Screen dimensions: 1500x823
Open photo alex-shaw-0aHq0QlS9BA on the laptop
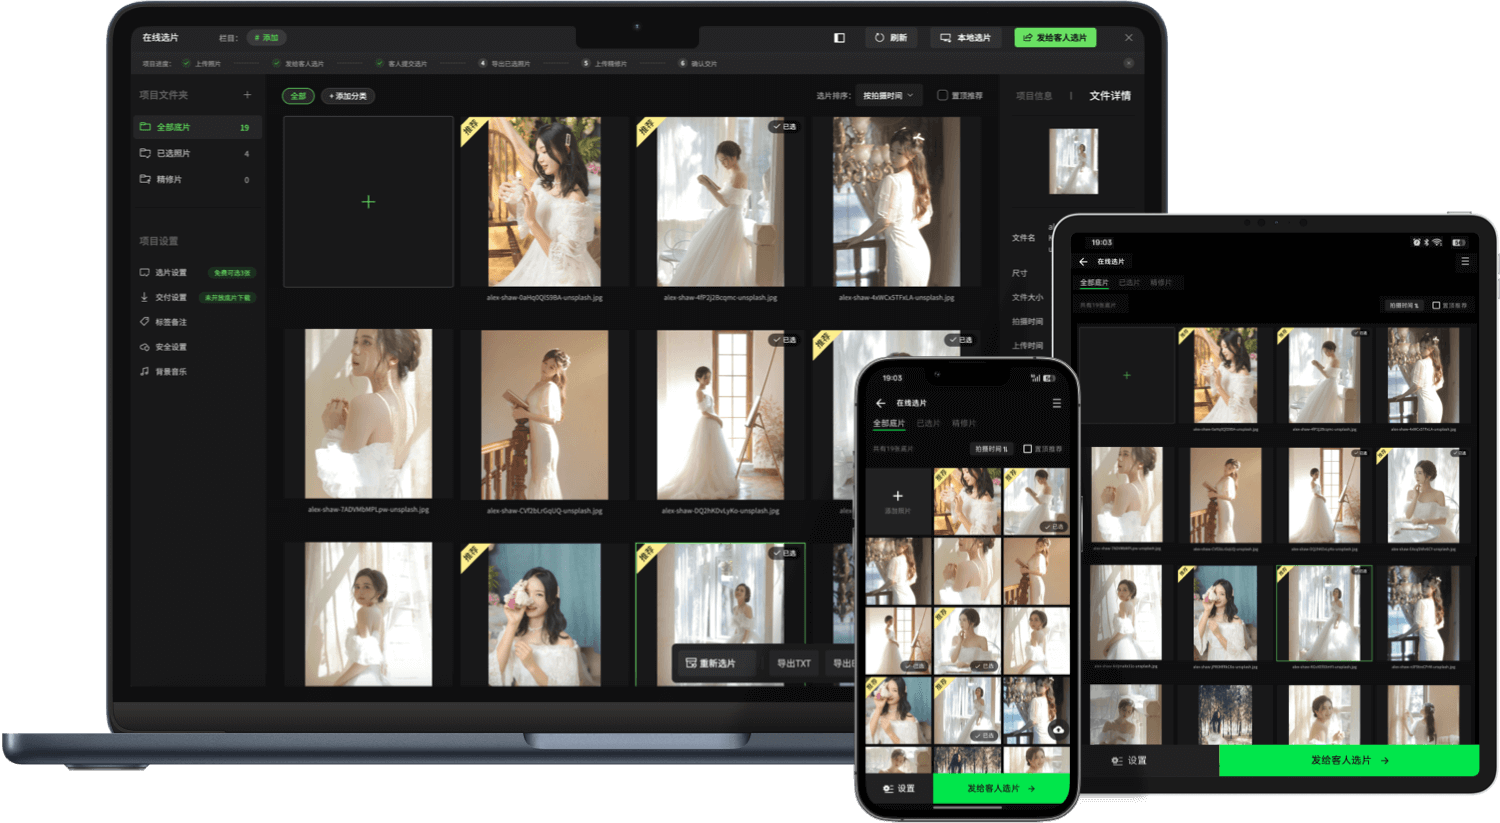(544, 202)
